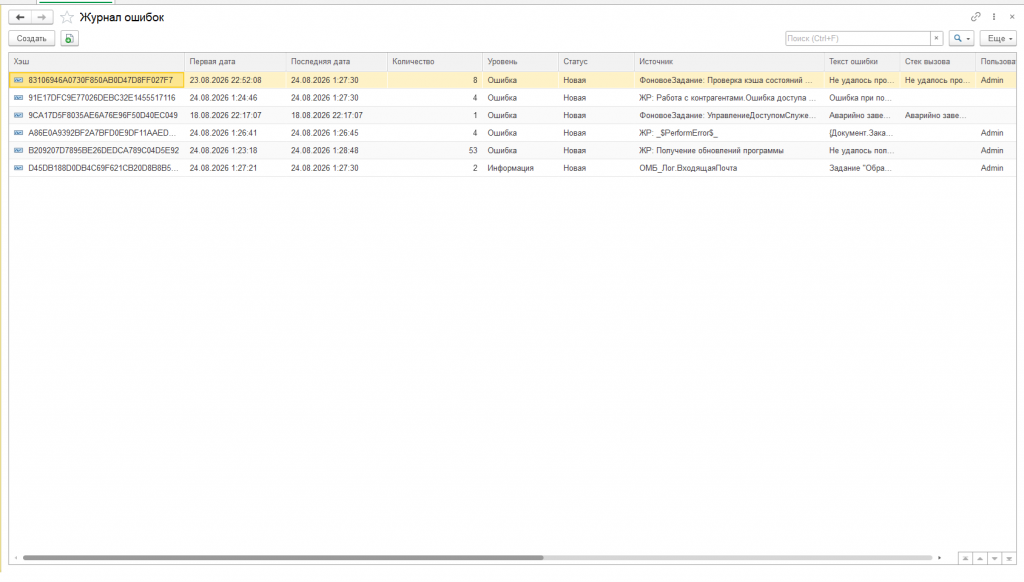Open the magnifier search dropdown
This screenshot has width=1024, height=582.
tap(961, 39)
